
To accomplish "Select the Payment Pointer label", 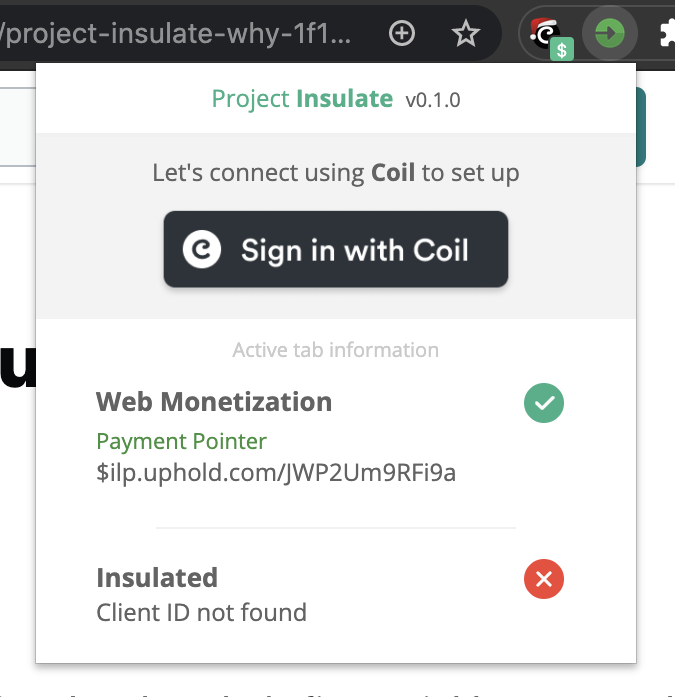I will (181, 441).
